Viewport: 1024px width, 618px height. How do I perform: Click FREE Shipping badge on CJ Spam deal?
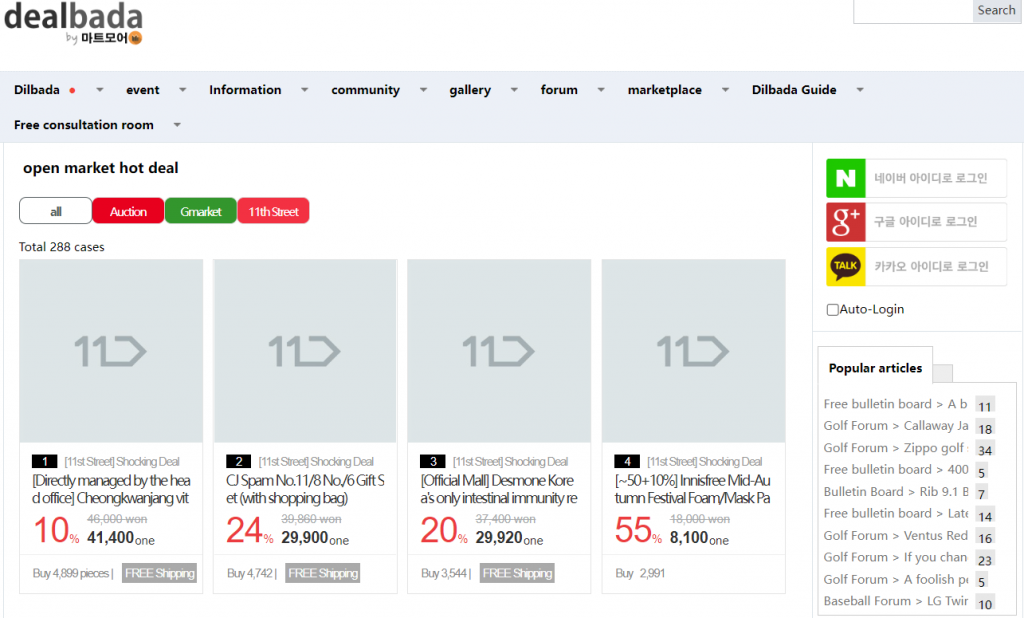point(323,573)
